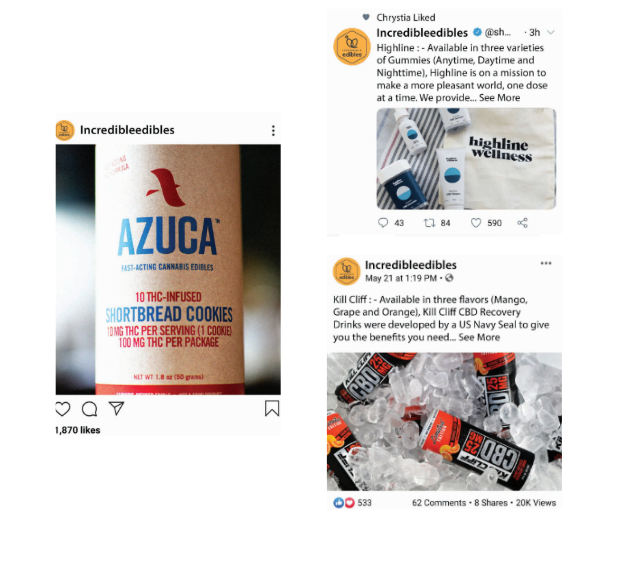Viewport: 633px width, 562px height.
Task: Click See More on the Highline tweet
Action: (x=499, y=98)
